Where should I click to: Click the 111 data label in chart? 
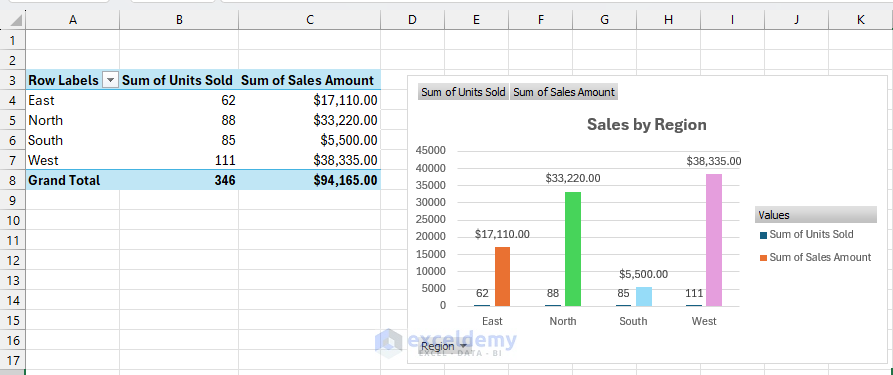coord(694,294)
